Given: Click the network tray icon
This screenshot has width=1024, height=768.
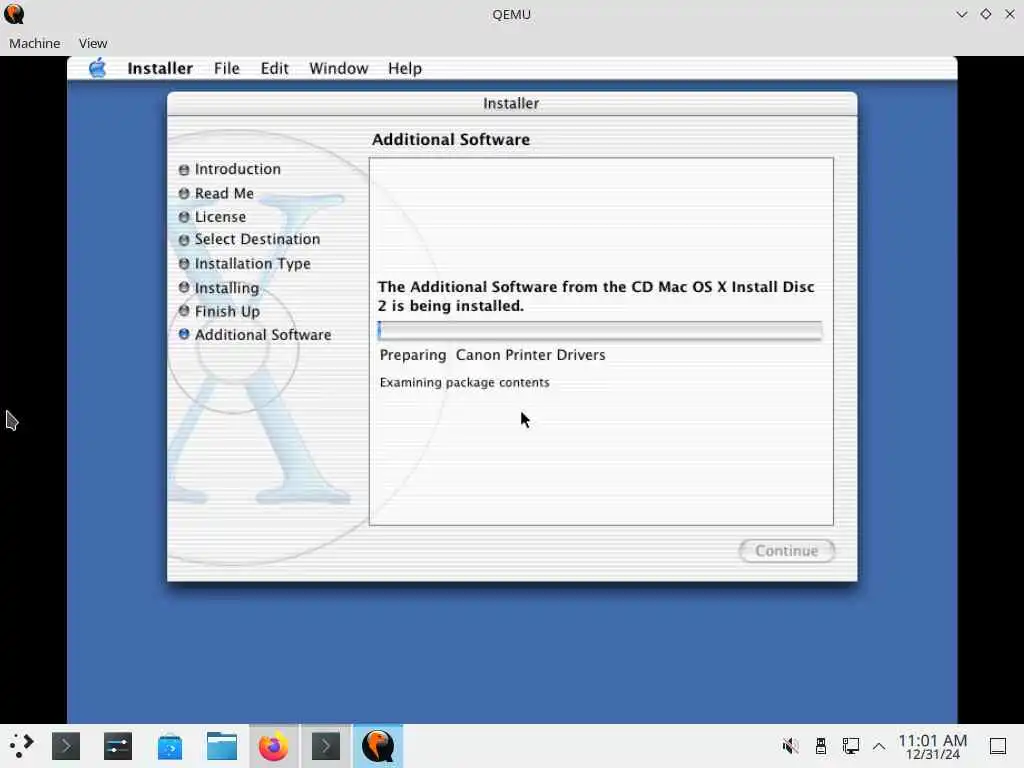Looking at the screenshot, I should point(850,746).
